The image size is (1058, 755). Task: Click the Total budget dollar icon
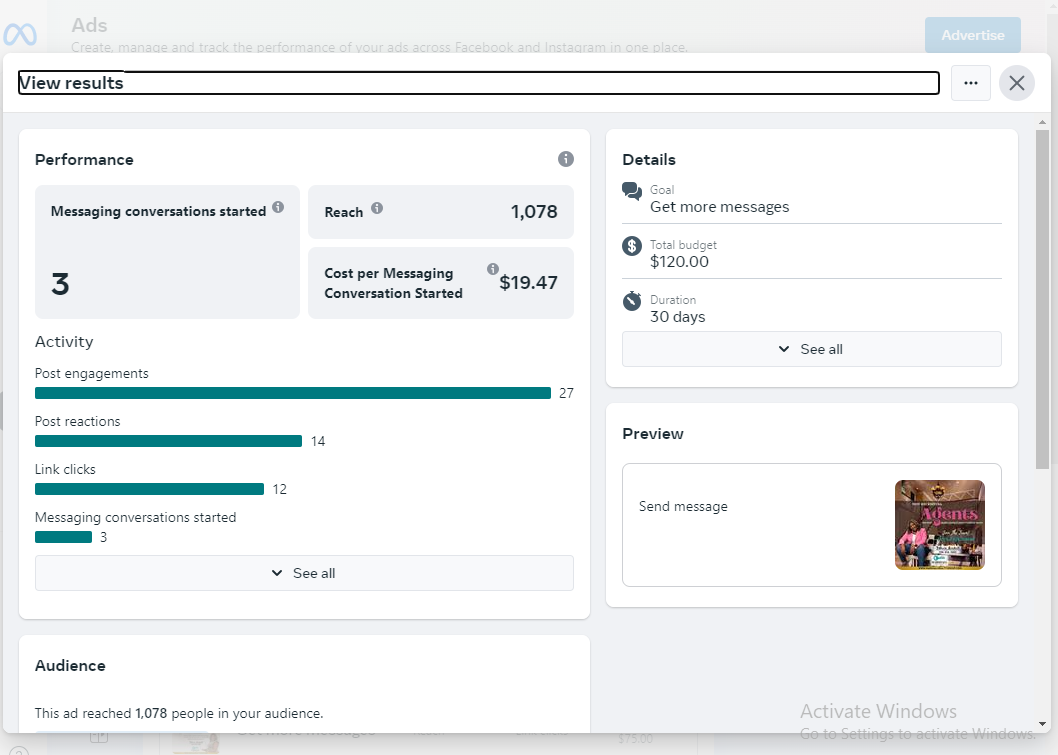tap(632, 246)
